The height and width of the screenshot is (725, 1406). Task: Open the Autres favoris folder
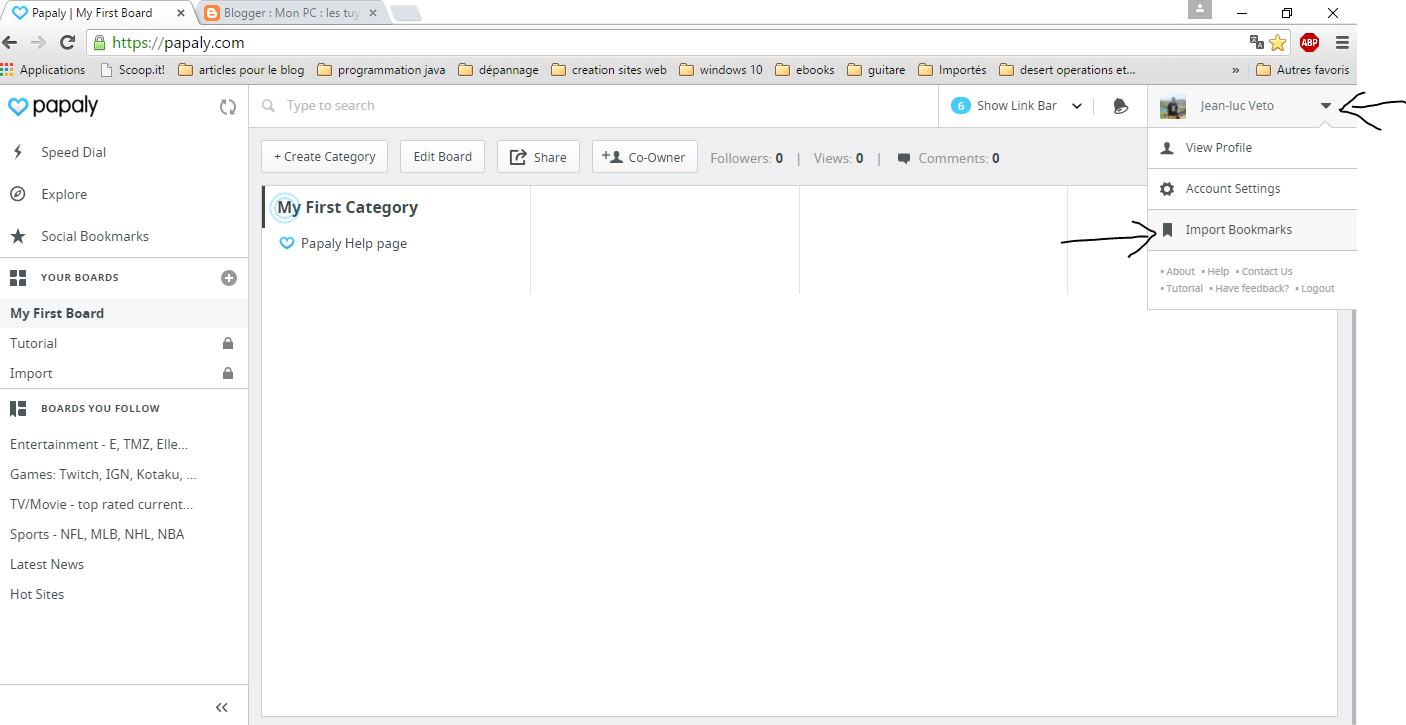click(x=1302, y=70)
